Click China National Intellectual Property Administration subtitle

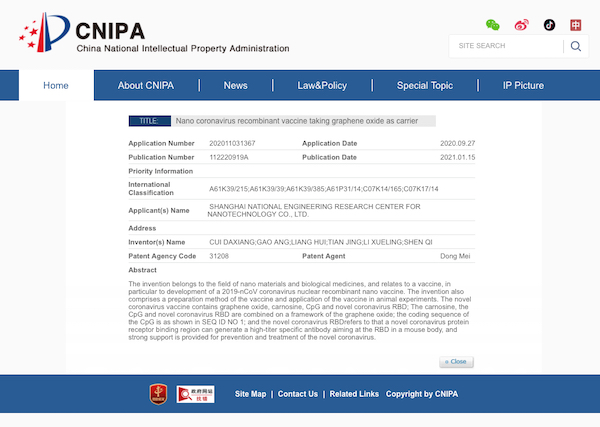click(x=183, y=49)
